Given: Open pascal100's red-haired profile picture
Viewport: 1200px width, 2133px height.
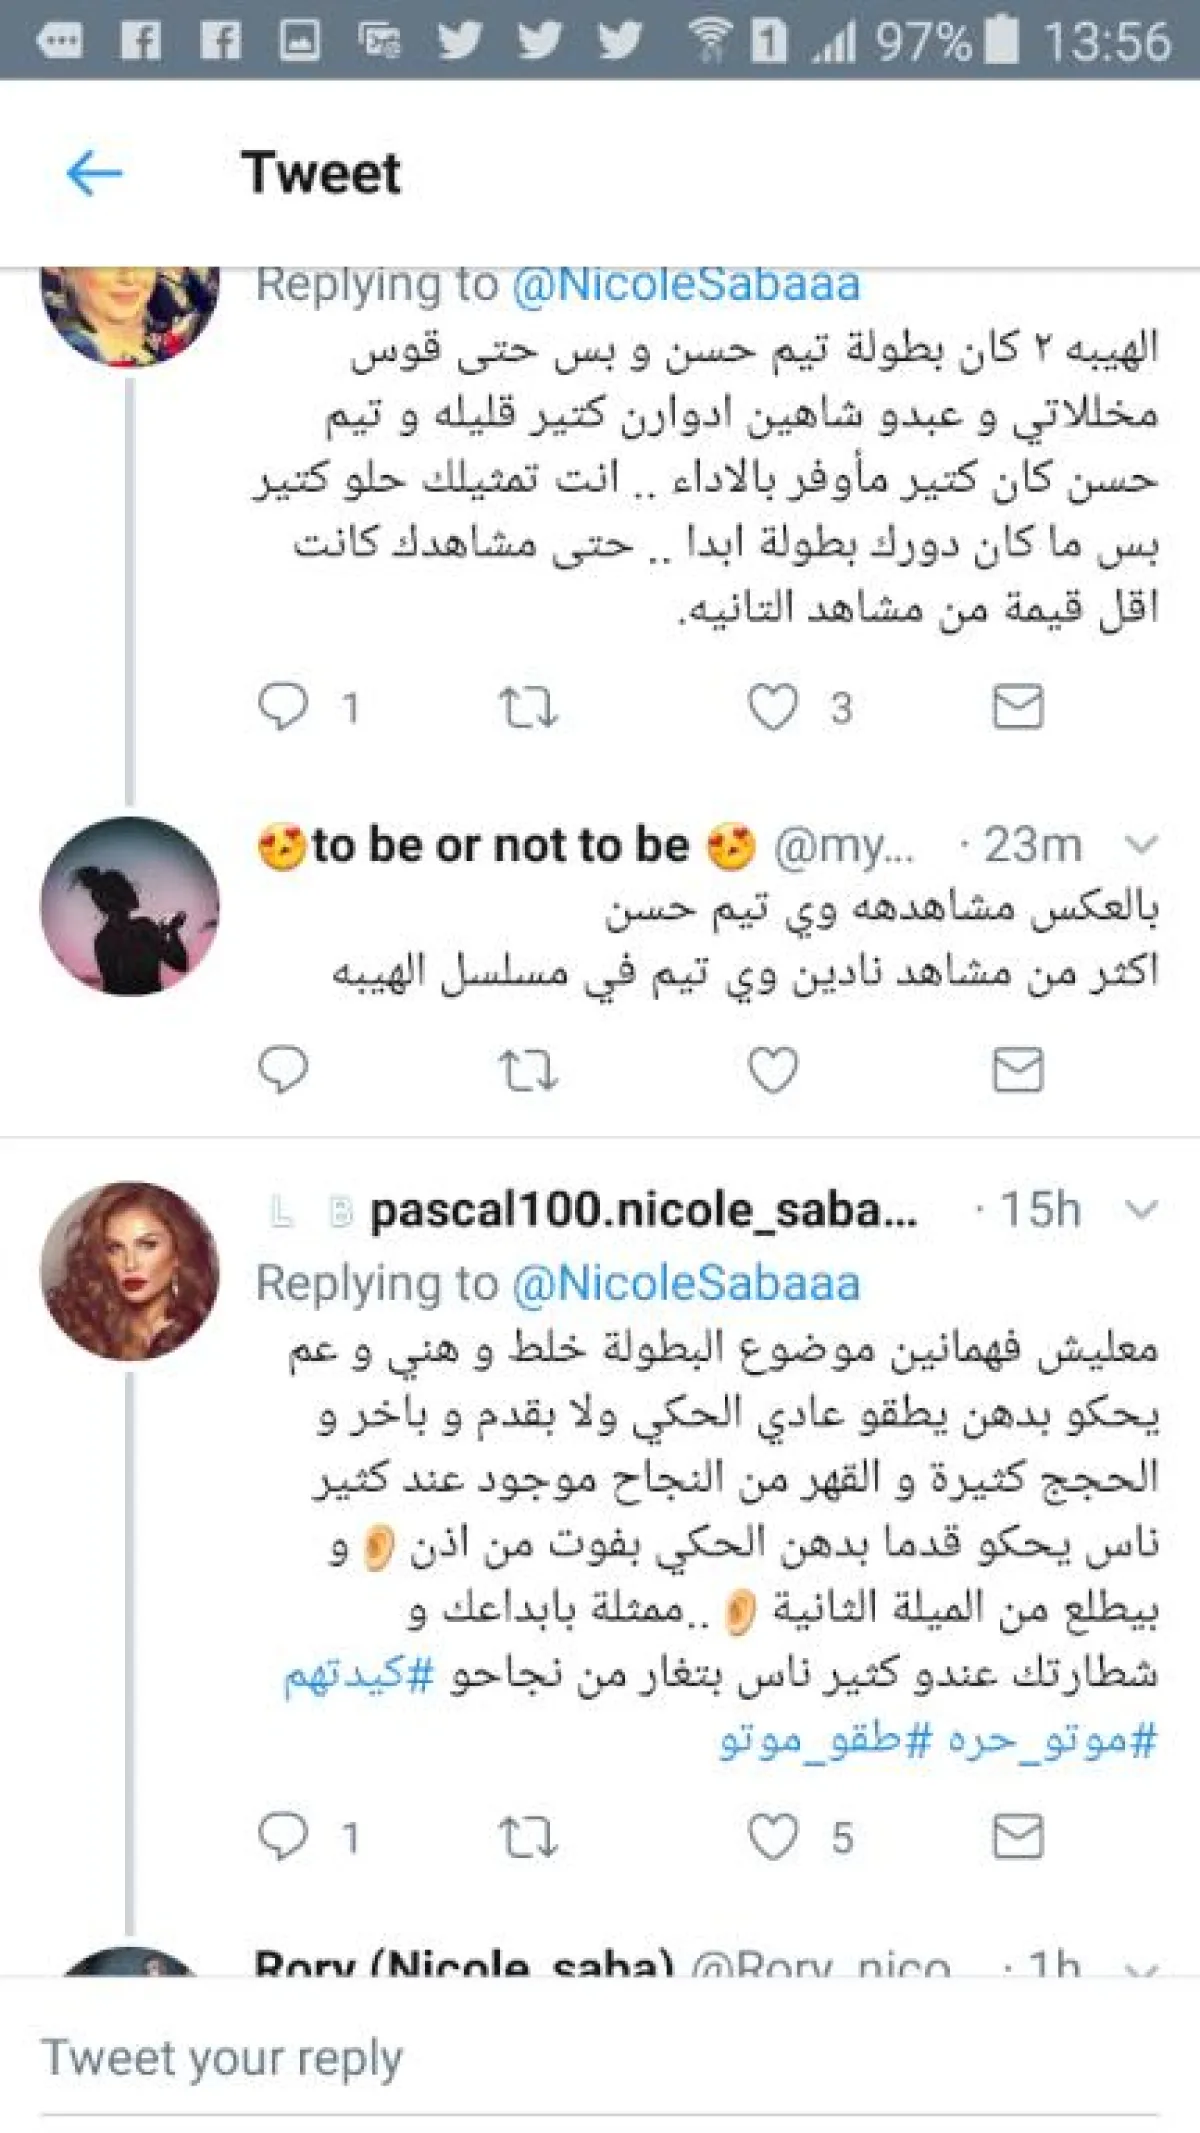Looking at the screenshot, I should [129, 1271].
